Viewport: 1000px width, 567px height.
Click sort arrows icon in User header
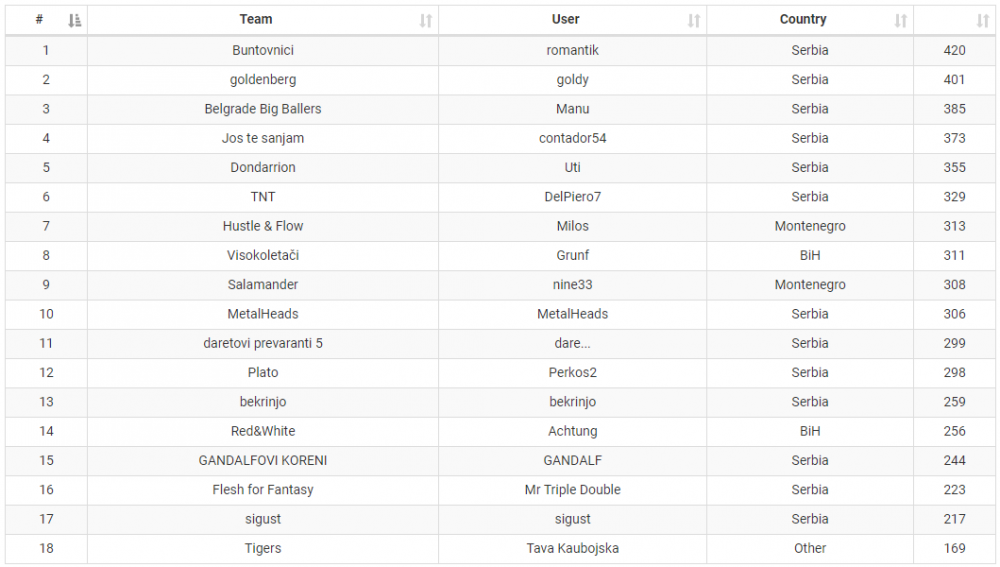click(694, 20)
